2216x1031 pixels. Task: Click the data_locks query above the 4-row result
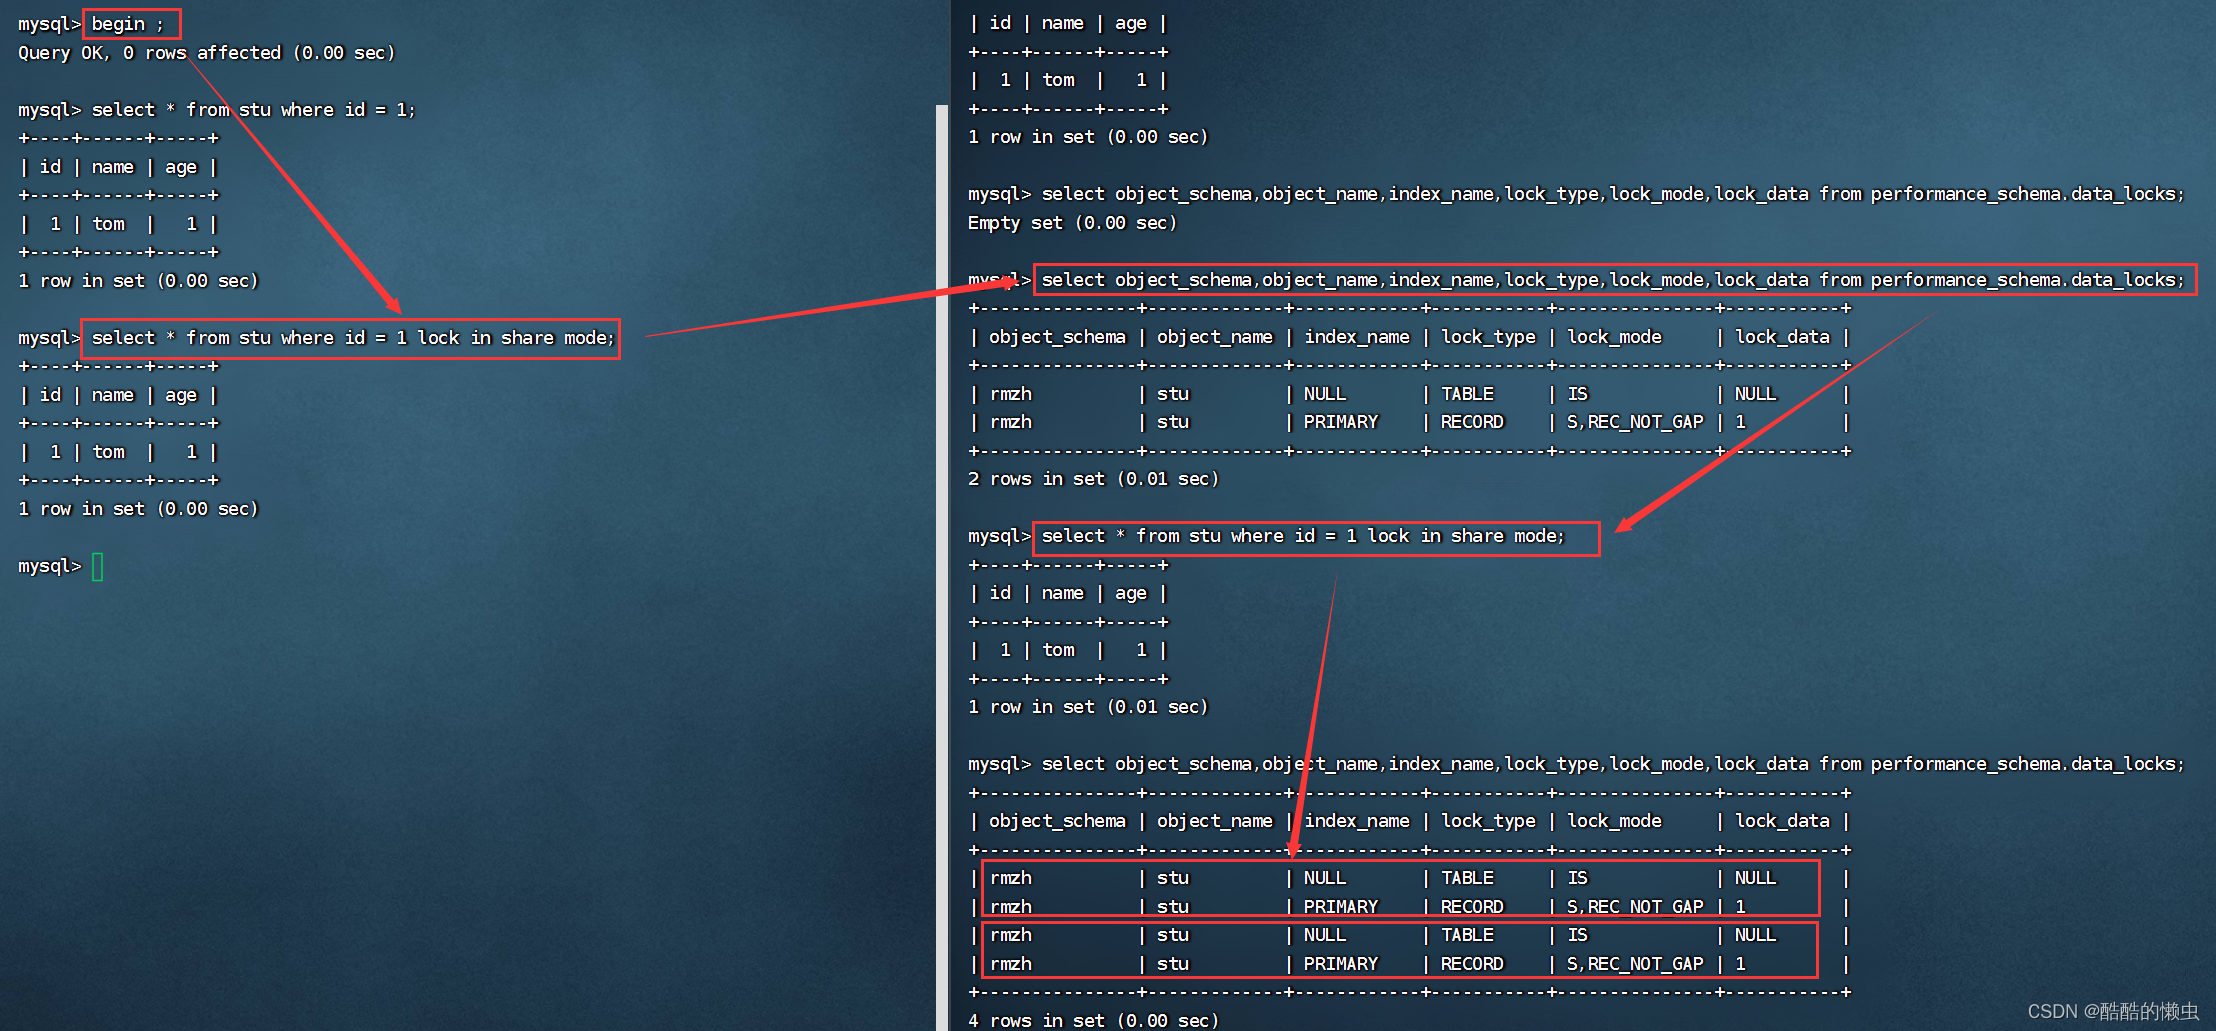tap(1612, 764)
